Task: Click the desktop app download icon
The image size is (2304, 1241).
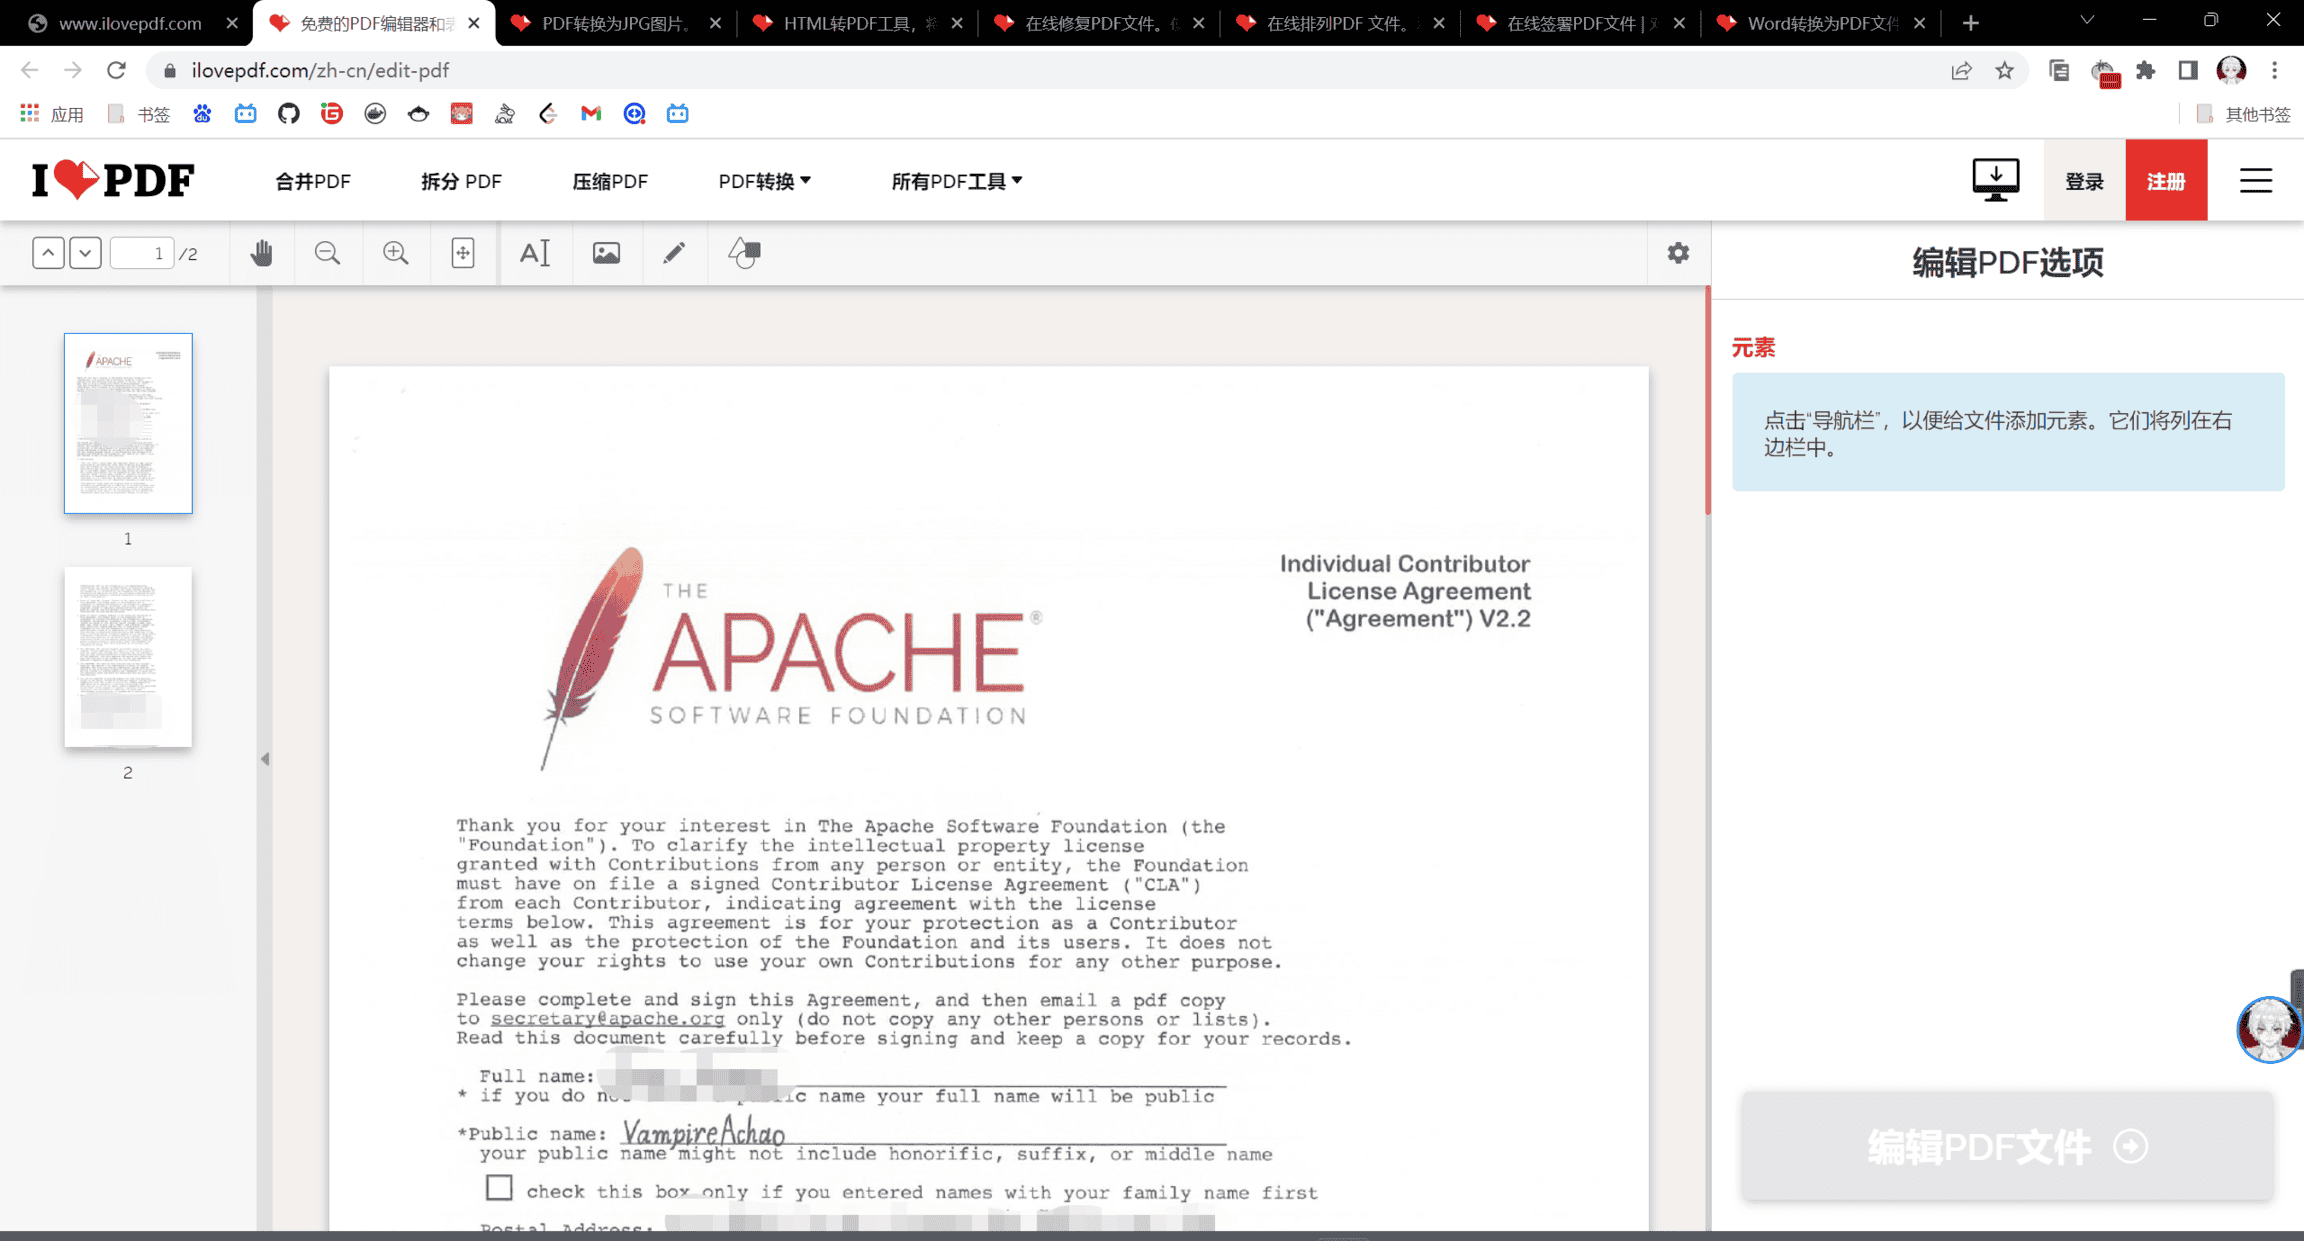Action: click(x=1995, y=180)
